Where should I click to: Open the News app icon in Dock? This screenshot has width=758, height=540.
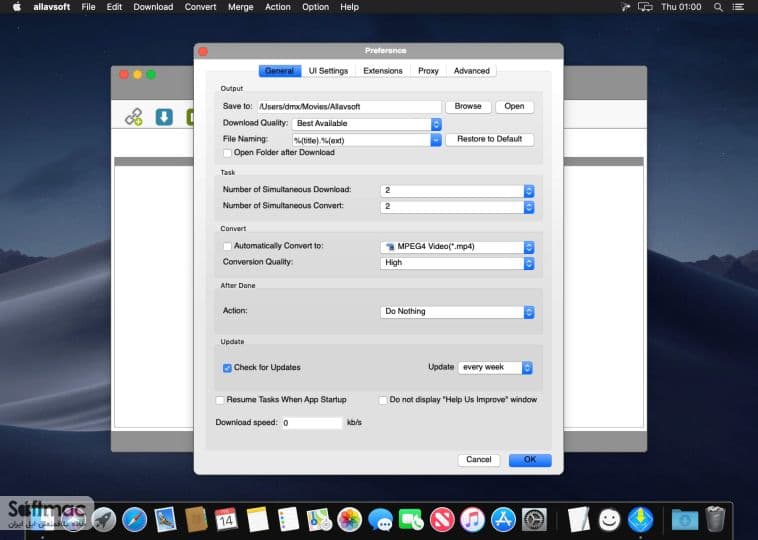[x=442, y=520]
